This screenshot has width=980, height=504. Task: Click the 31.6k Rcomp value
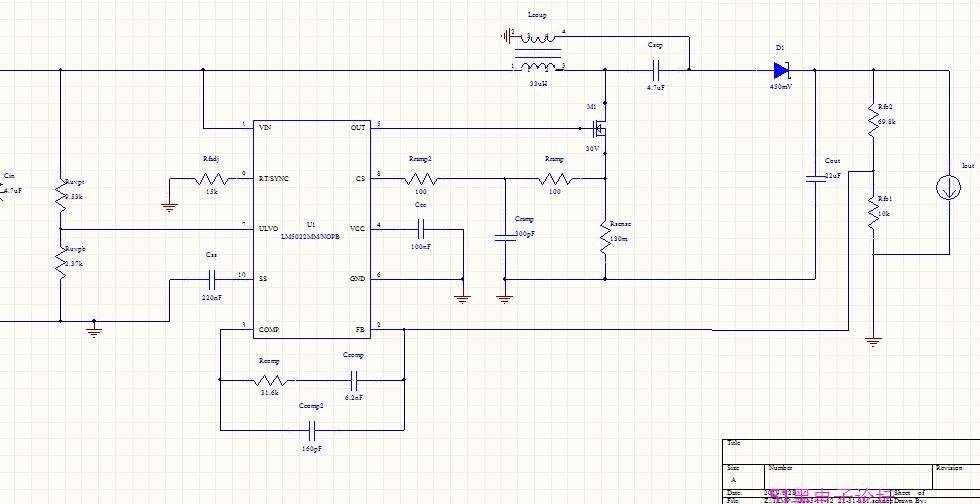[x=270, y=393]
